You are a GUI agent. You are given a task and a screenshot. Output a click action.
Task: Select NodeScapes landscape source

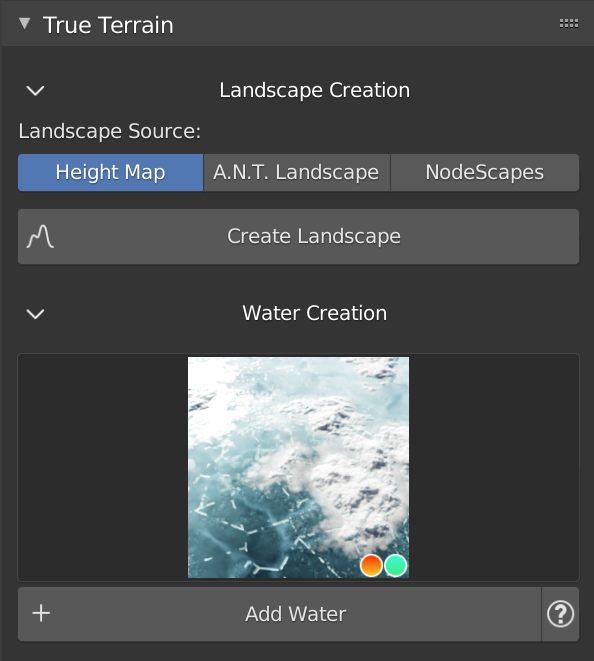(x=485, y=172)
